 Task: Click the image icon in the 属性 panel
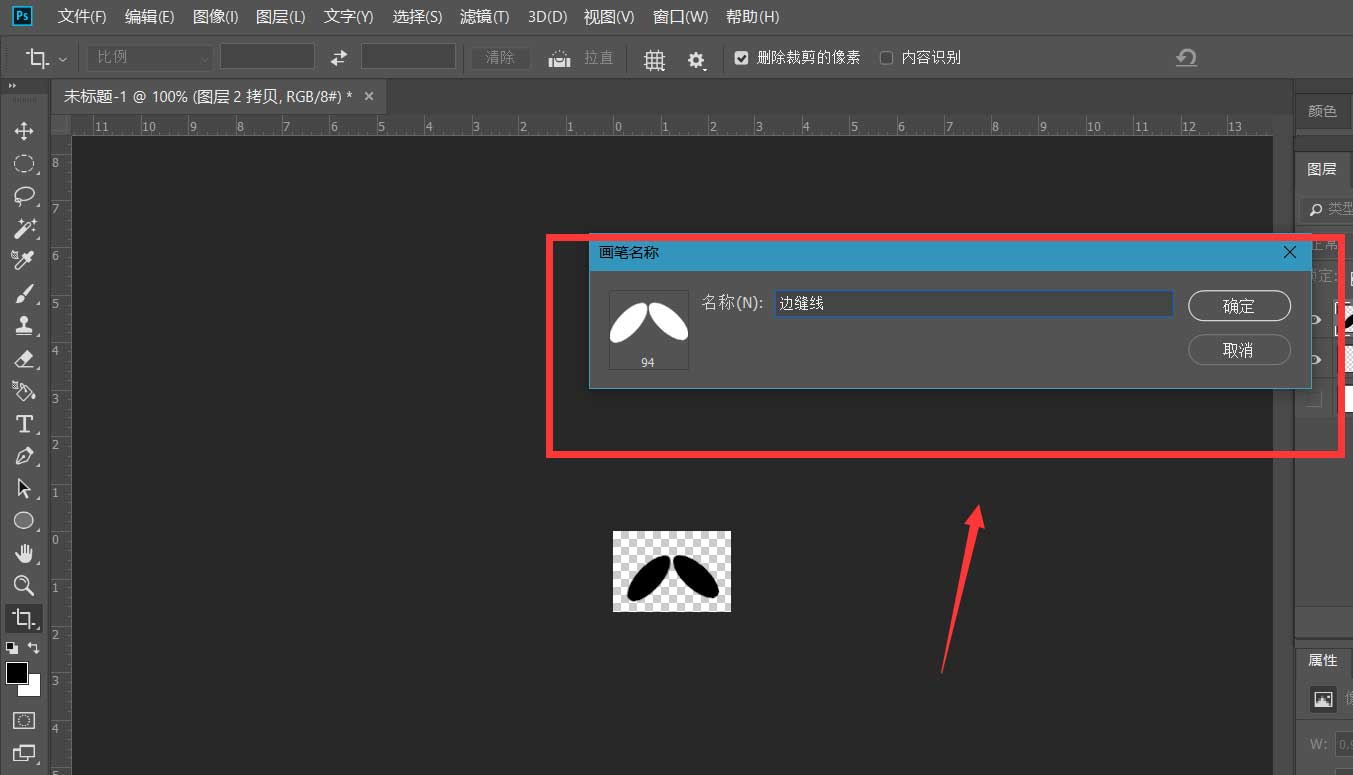[1323, 699]
